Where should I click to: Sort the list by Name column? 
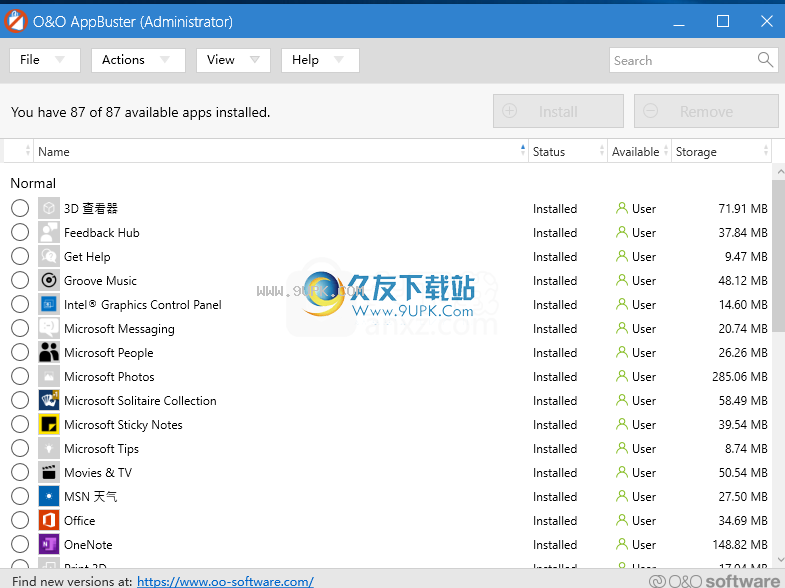pyautogui.click(x=280, y=151)
